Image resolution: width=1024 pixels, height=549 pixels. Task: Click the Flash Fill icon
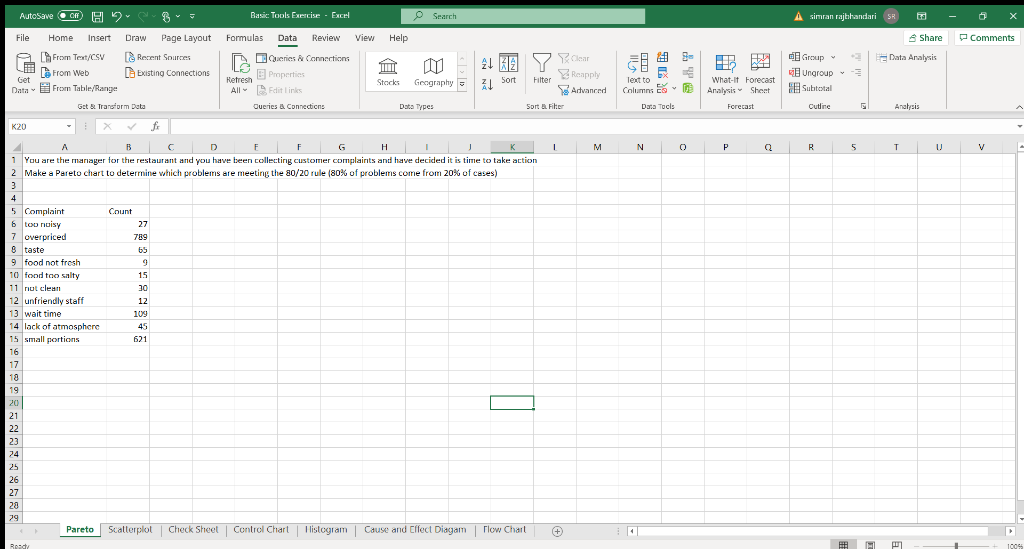pos(662,57)
